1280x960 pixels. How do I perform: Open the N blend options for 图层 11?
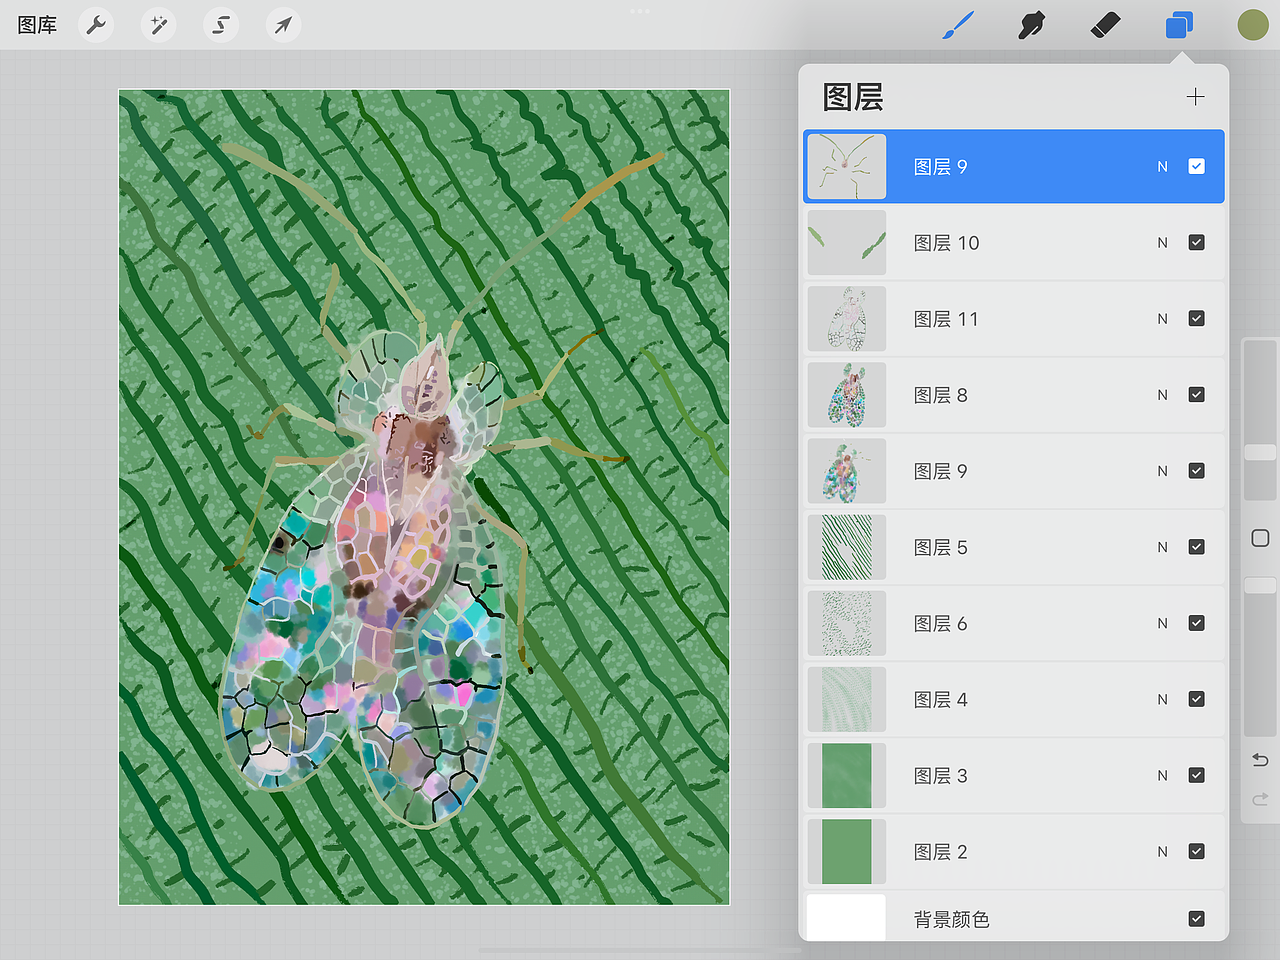[x=1162, y=319]
